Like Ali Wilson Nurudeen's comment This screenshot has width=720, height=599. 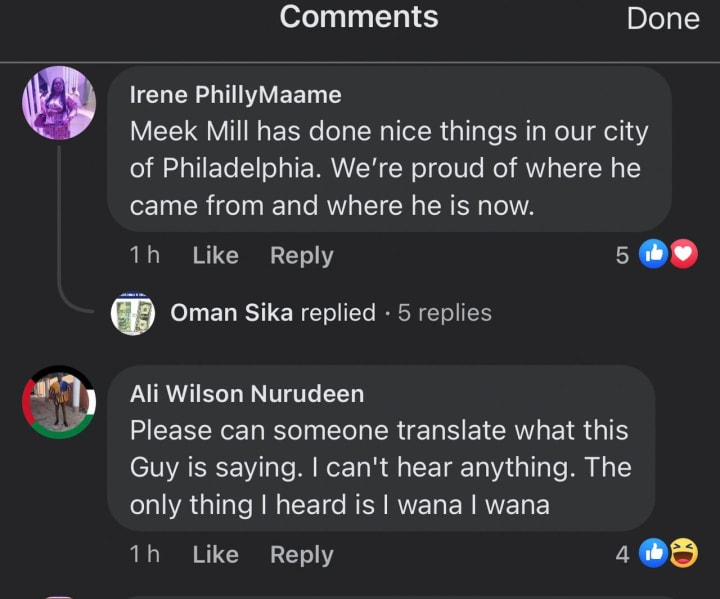click(x=215, y=554)
